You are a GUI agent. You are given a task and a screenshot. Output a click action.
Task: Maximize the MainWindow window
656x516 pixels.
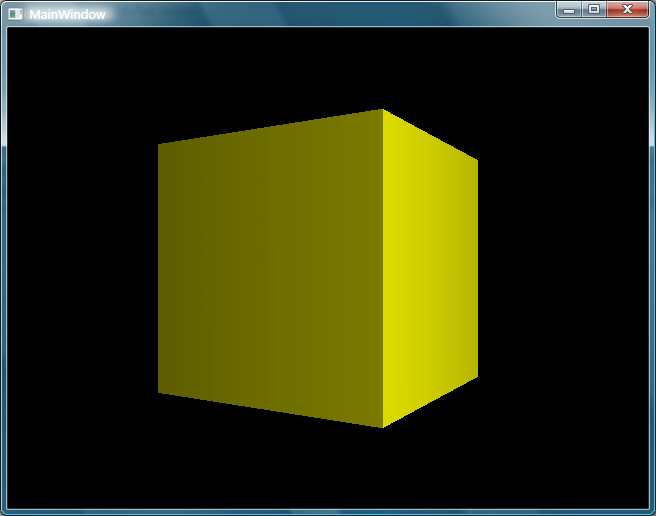(594, 10)
